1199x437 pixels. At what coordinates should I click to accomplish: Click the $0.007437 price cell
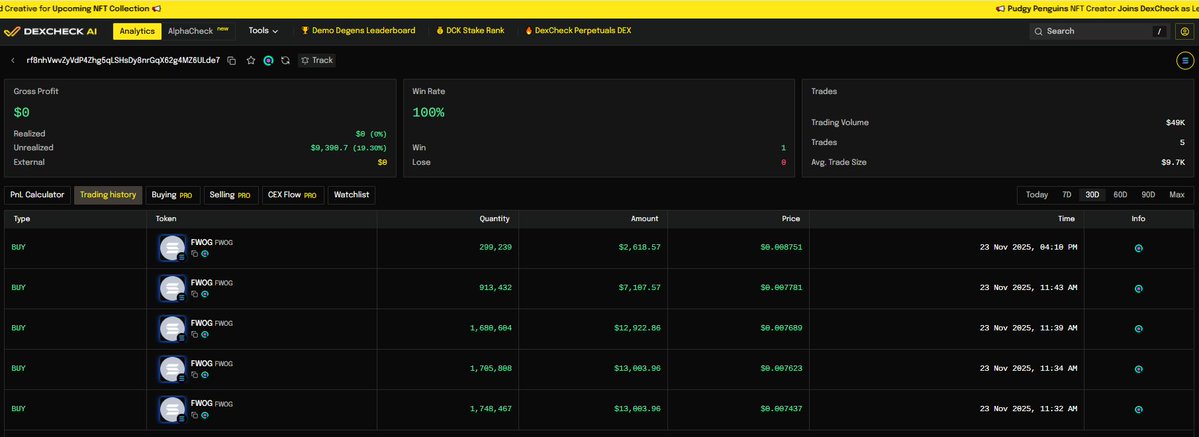[x=781, y=409]
